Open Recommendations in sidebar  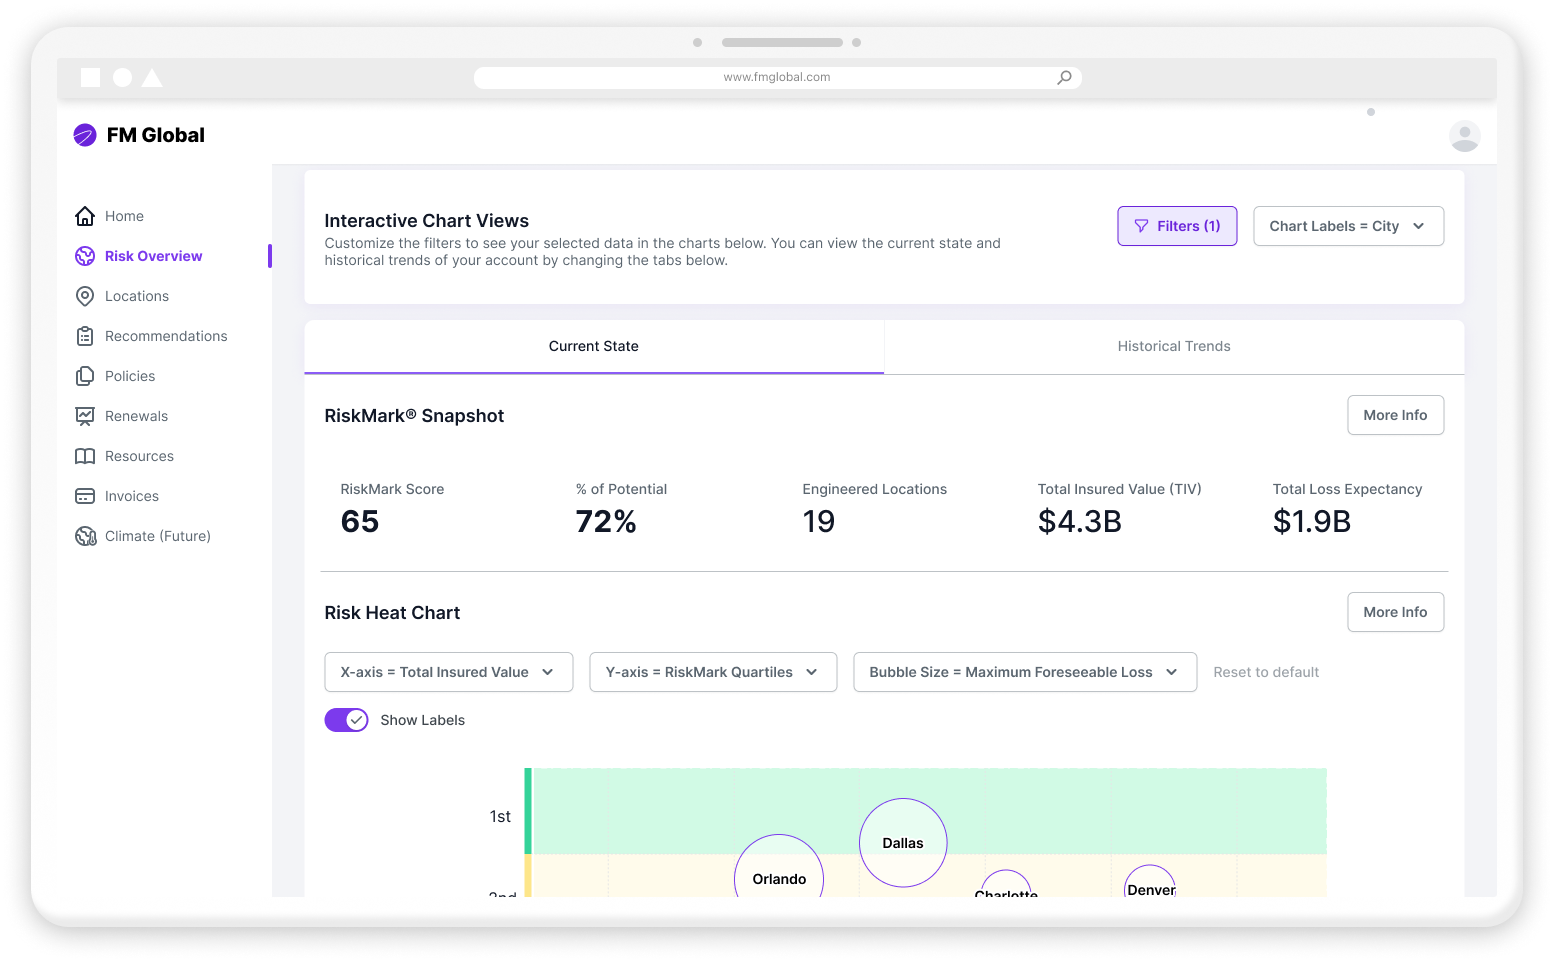click(166, 336)
